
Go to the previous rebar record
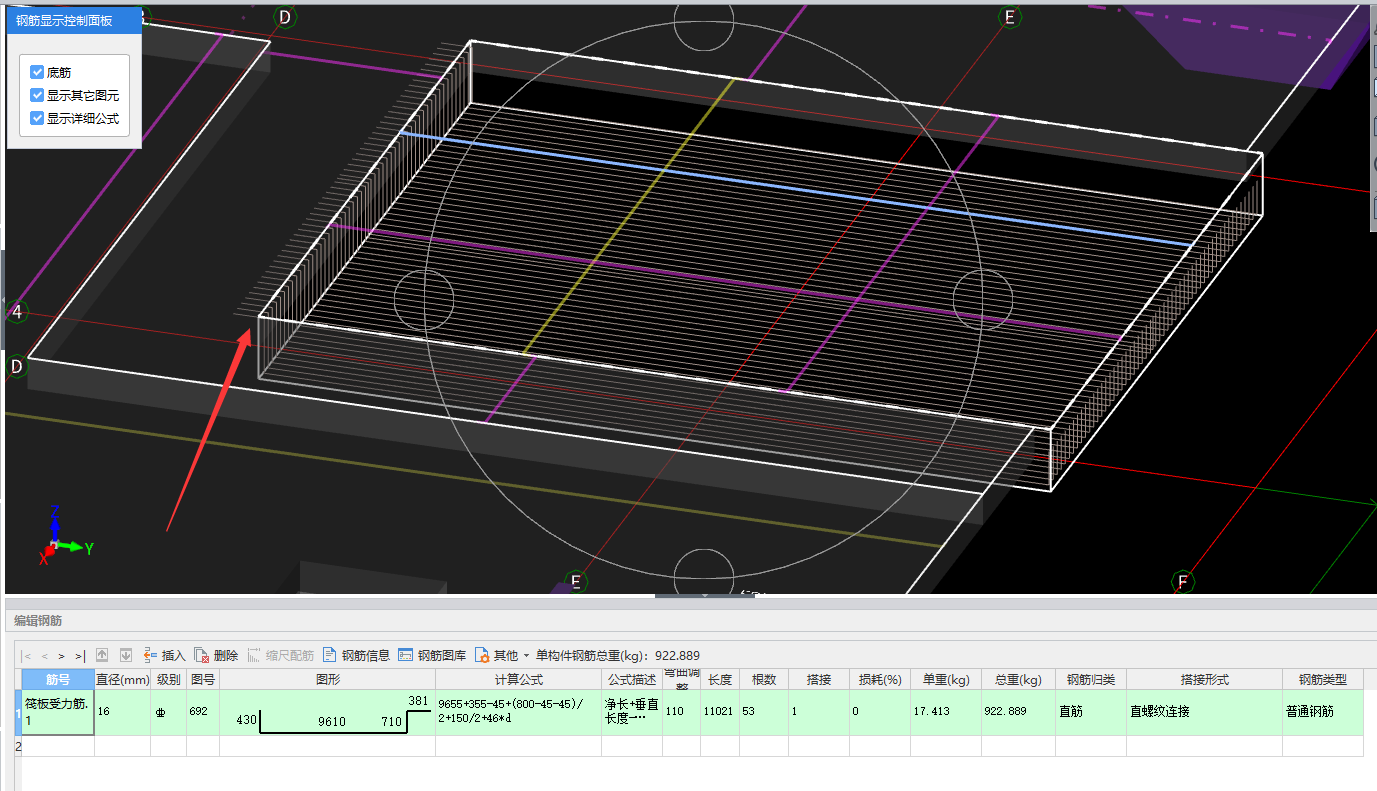point(45,656)
